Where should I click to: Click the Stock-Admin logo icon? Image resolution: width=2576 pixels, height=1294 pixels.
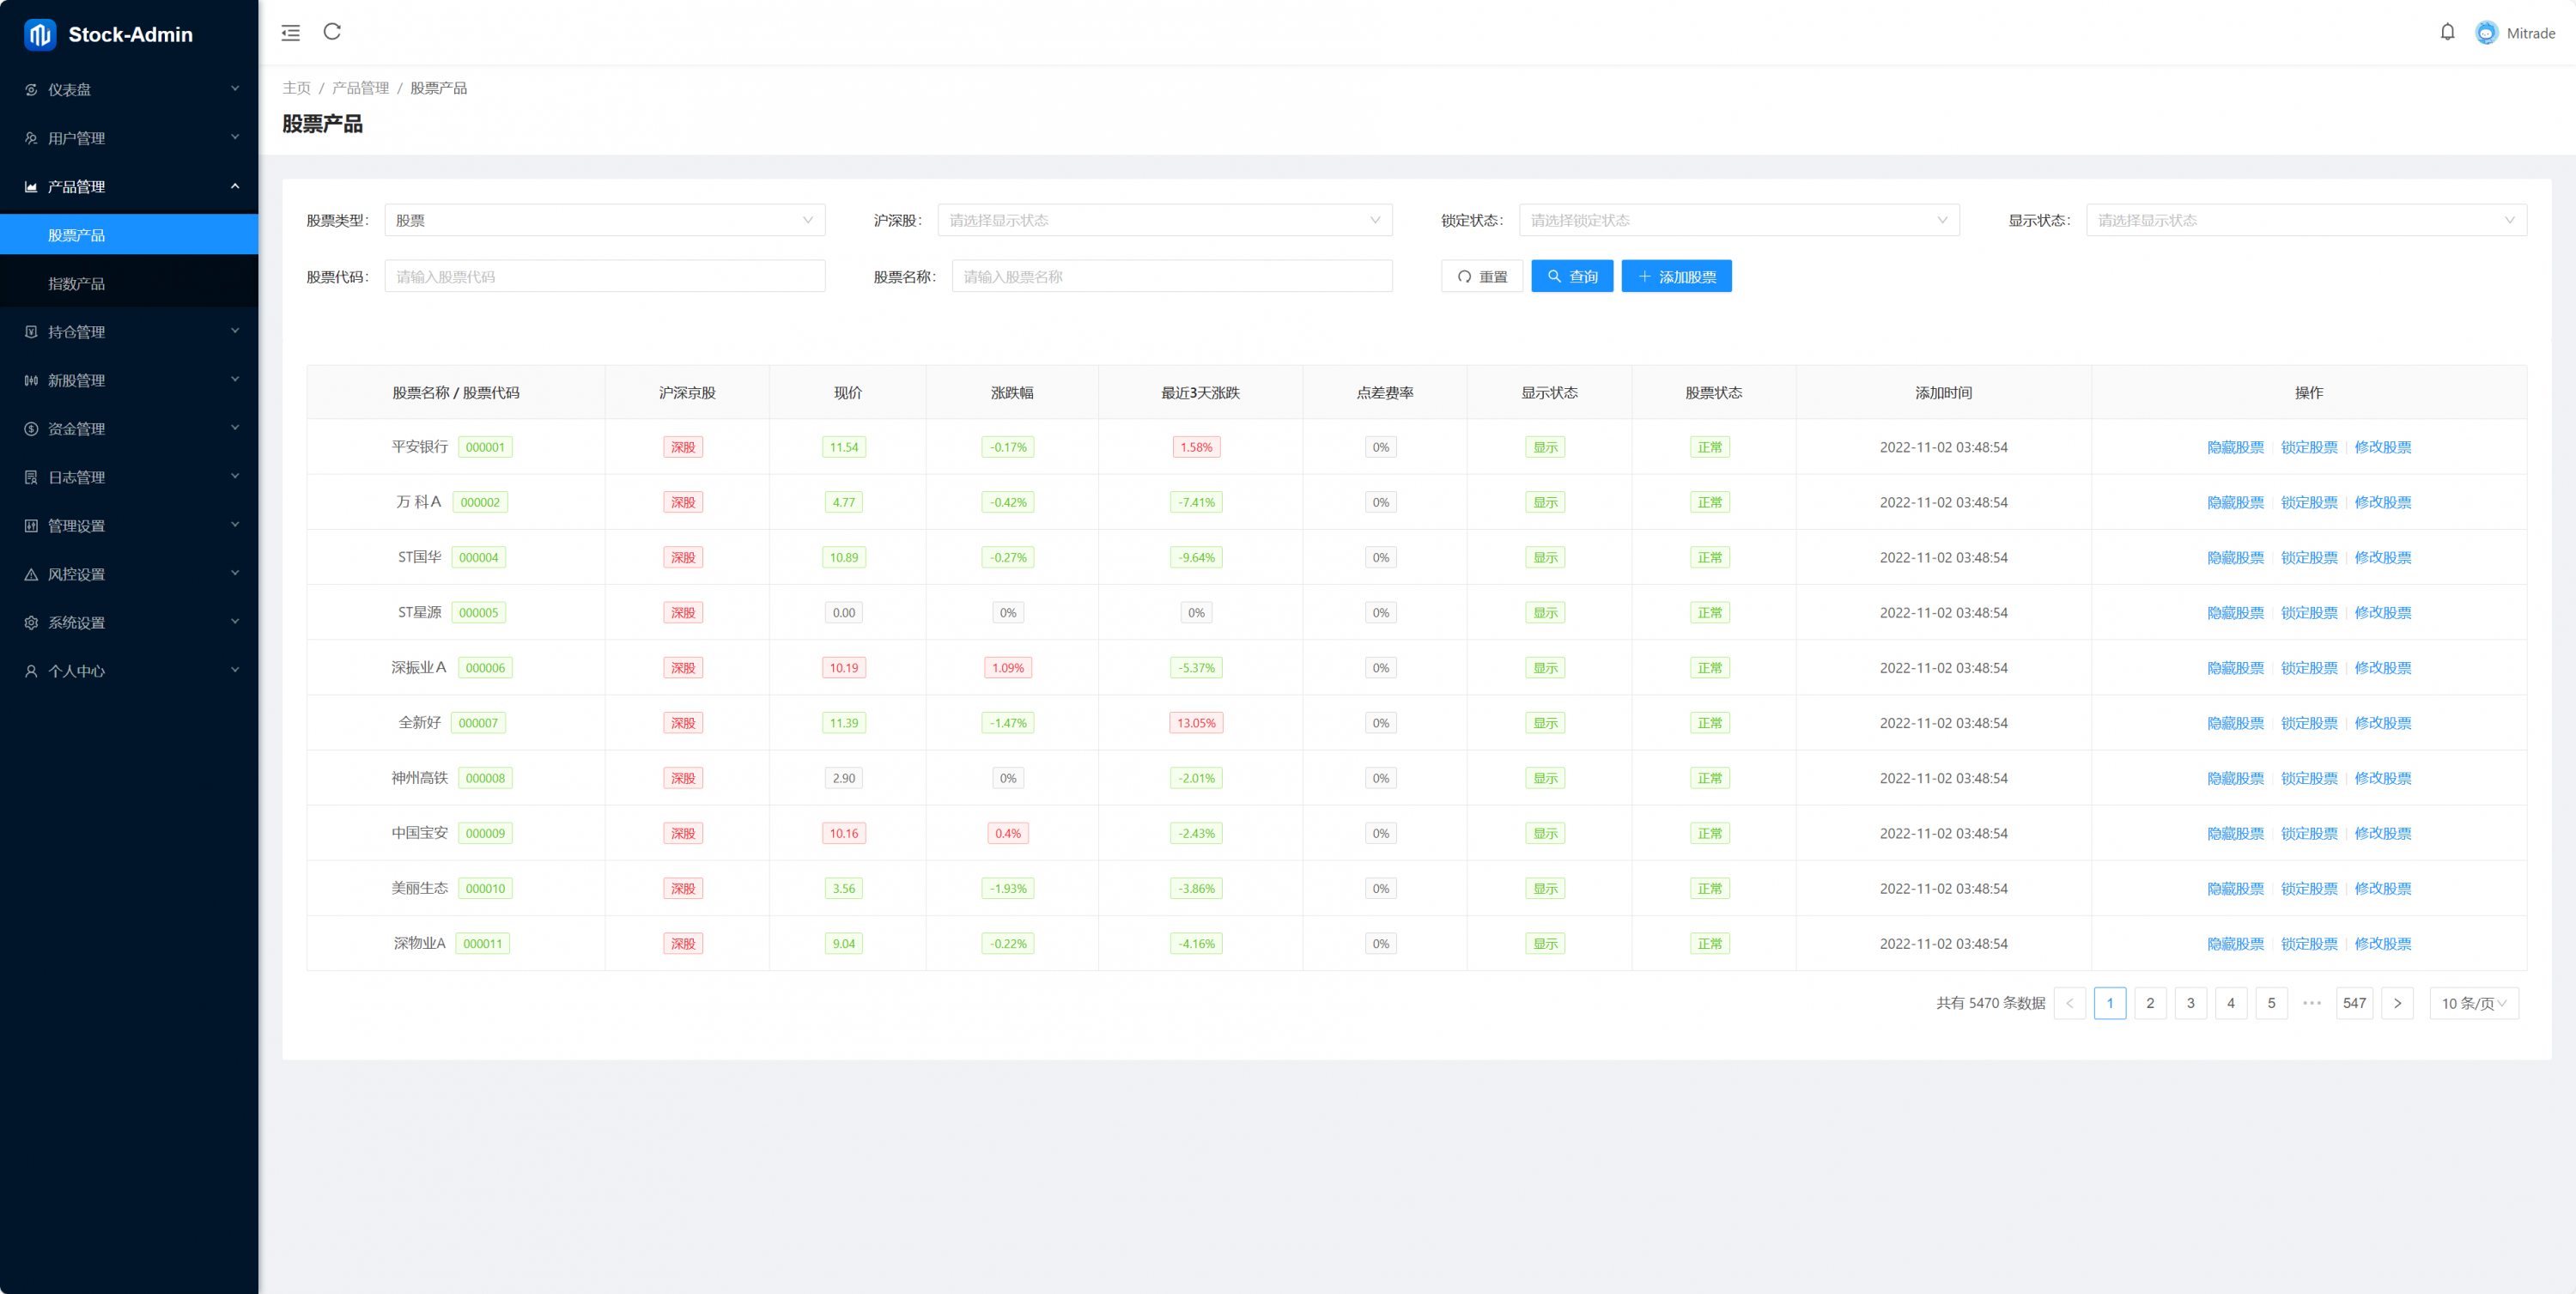[39, 35]
